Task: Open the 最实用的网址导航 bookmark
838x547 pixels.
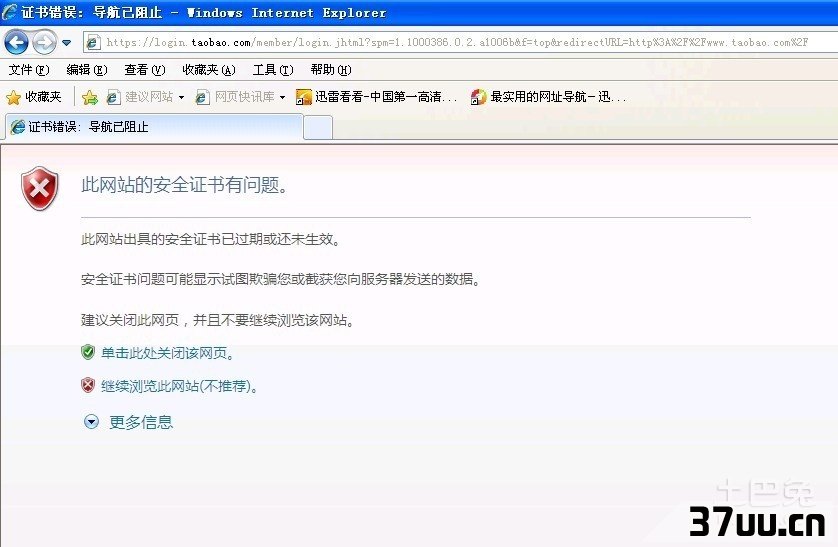Action: click(548, 97)
